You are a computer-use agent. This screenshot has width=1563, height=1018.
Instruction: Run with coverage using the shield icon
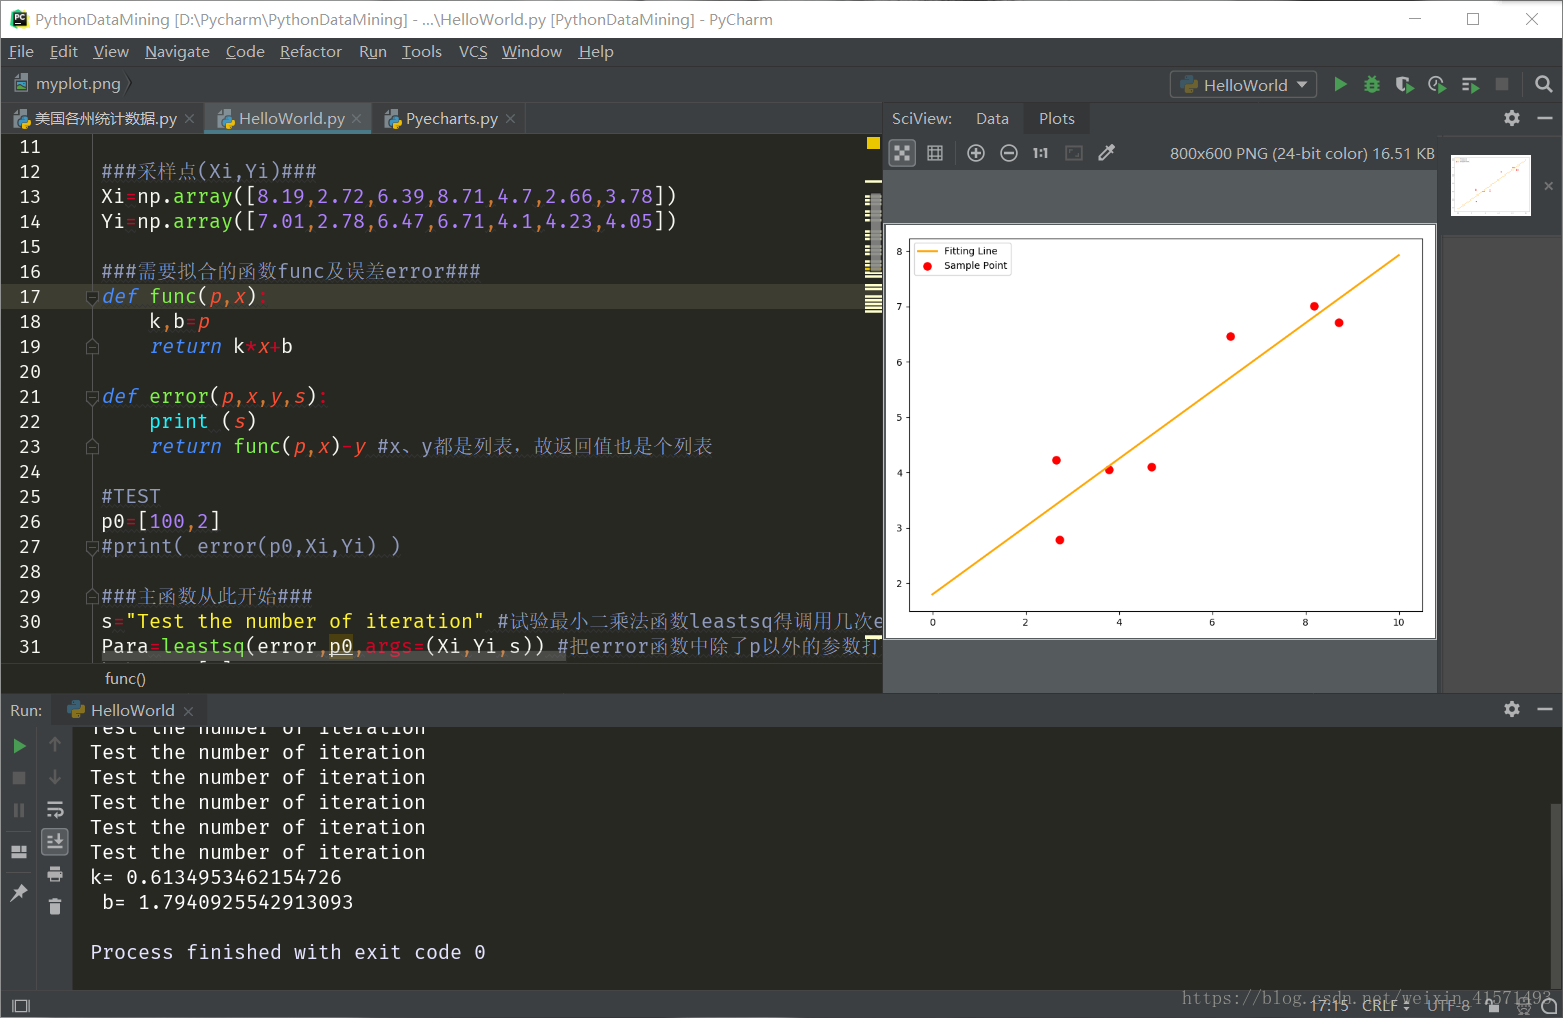coord(1404,84)
